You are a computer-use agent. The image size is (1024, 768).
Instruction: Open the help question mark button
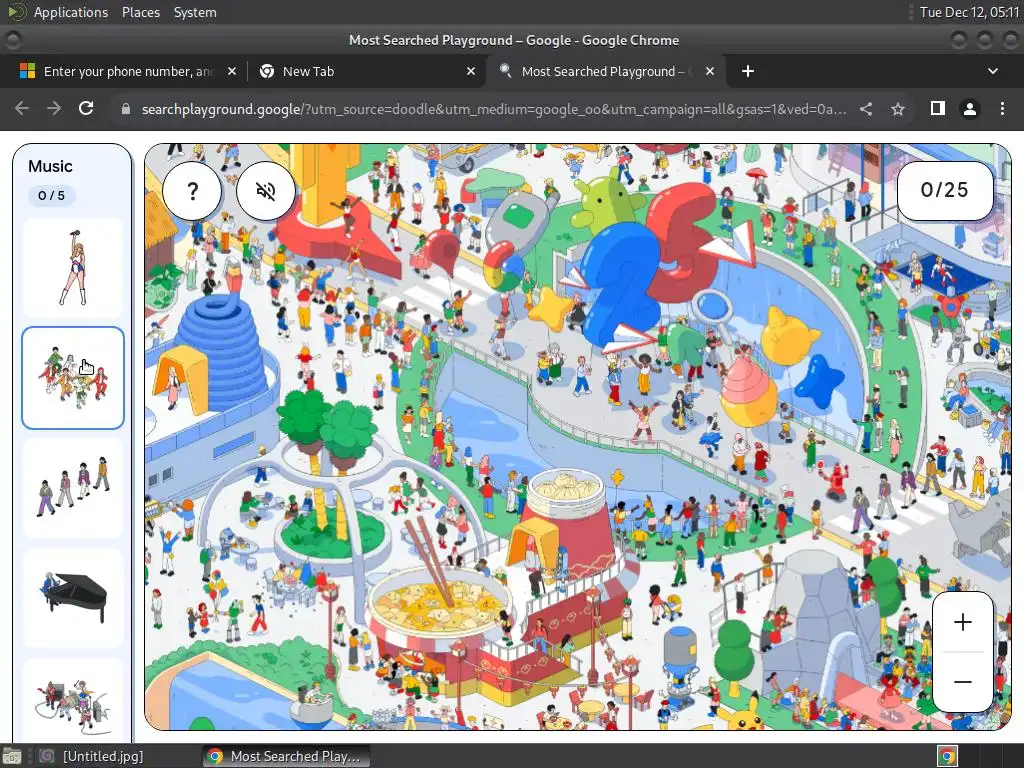pos(192,191)
